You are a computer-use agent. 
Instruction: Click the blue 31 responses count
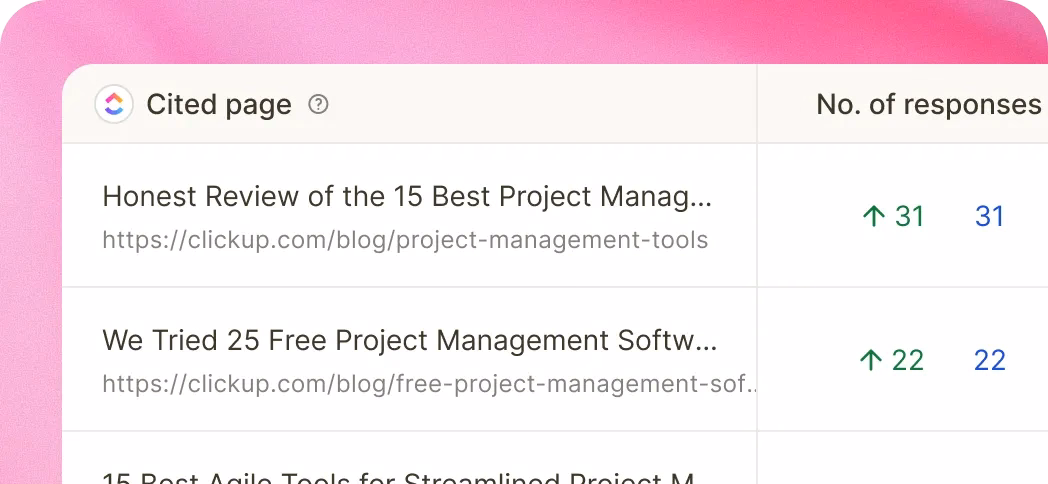989,216
